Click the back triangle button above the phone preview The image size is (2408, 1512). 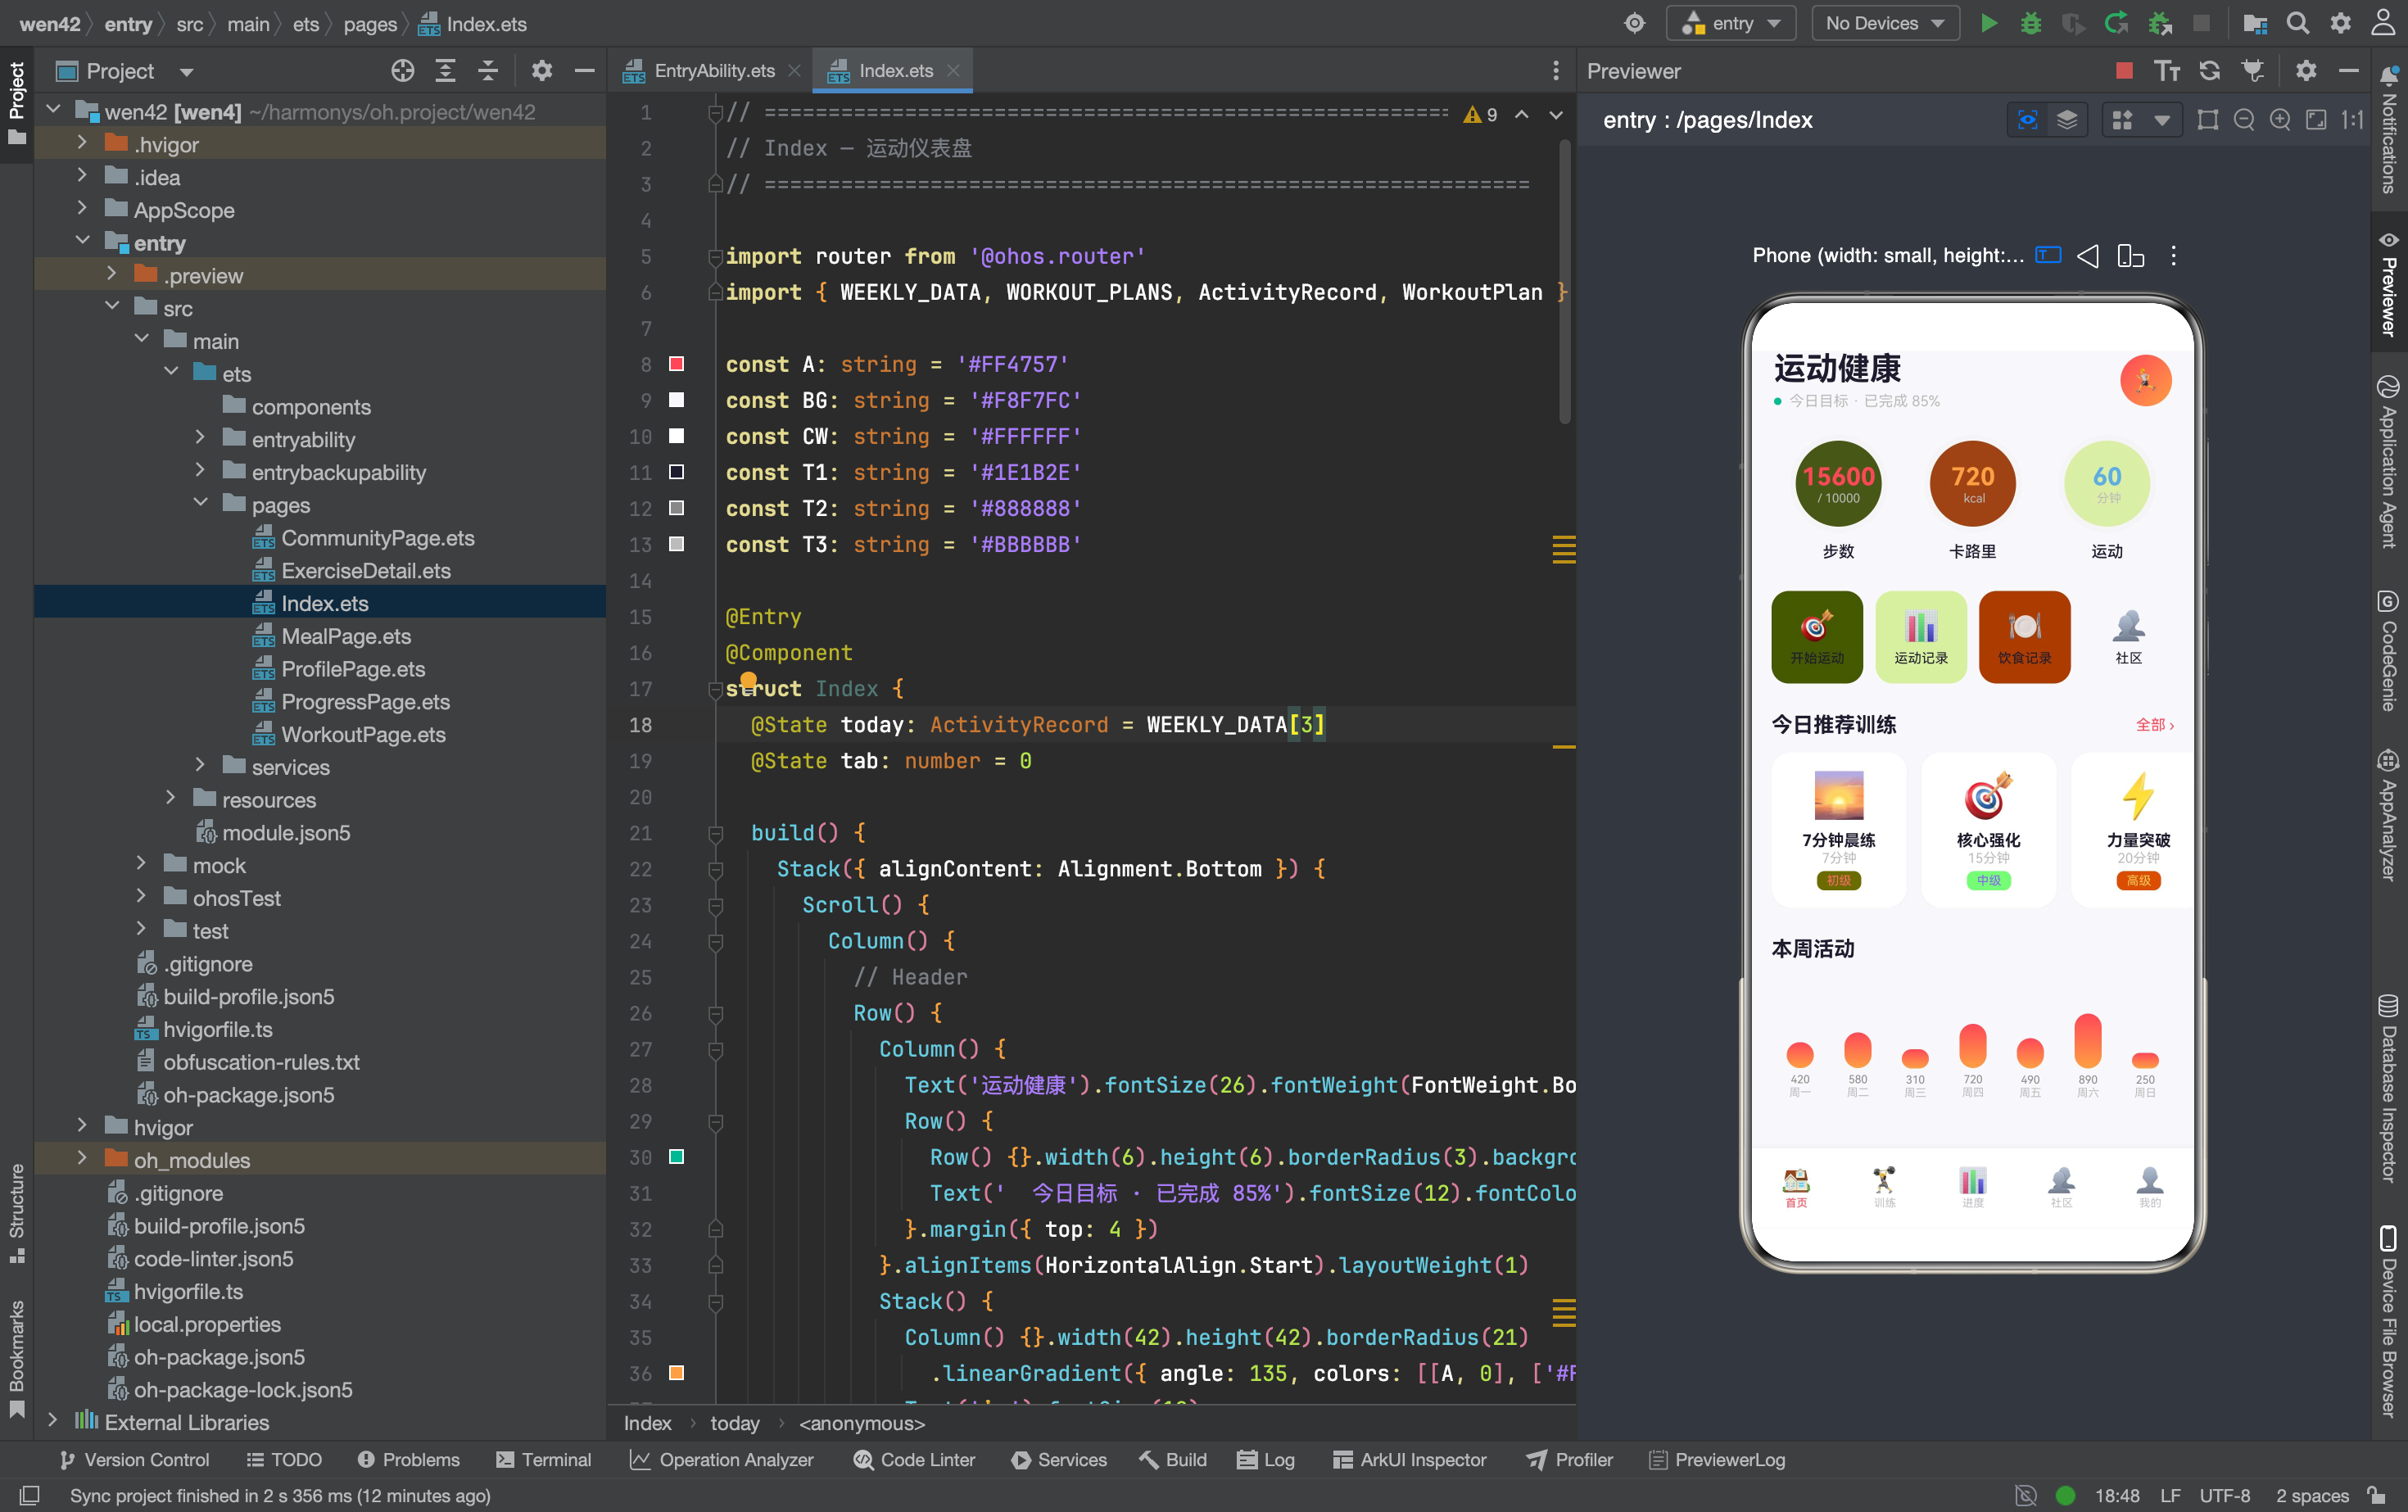(x=2087, y=256)
